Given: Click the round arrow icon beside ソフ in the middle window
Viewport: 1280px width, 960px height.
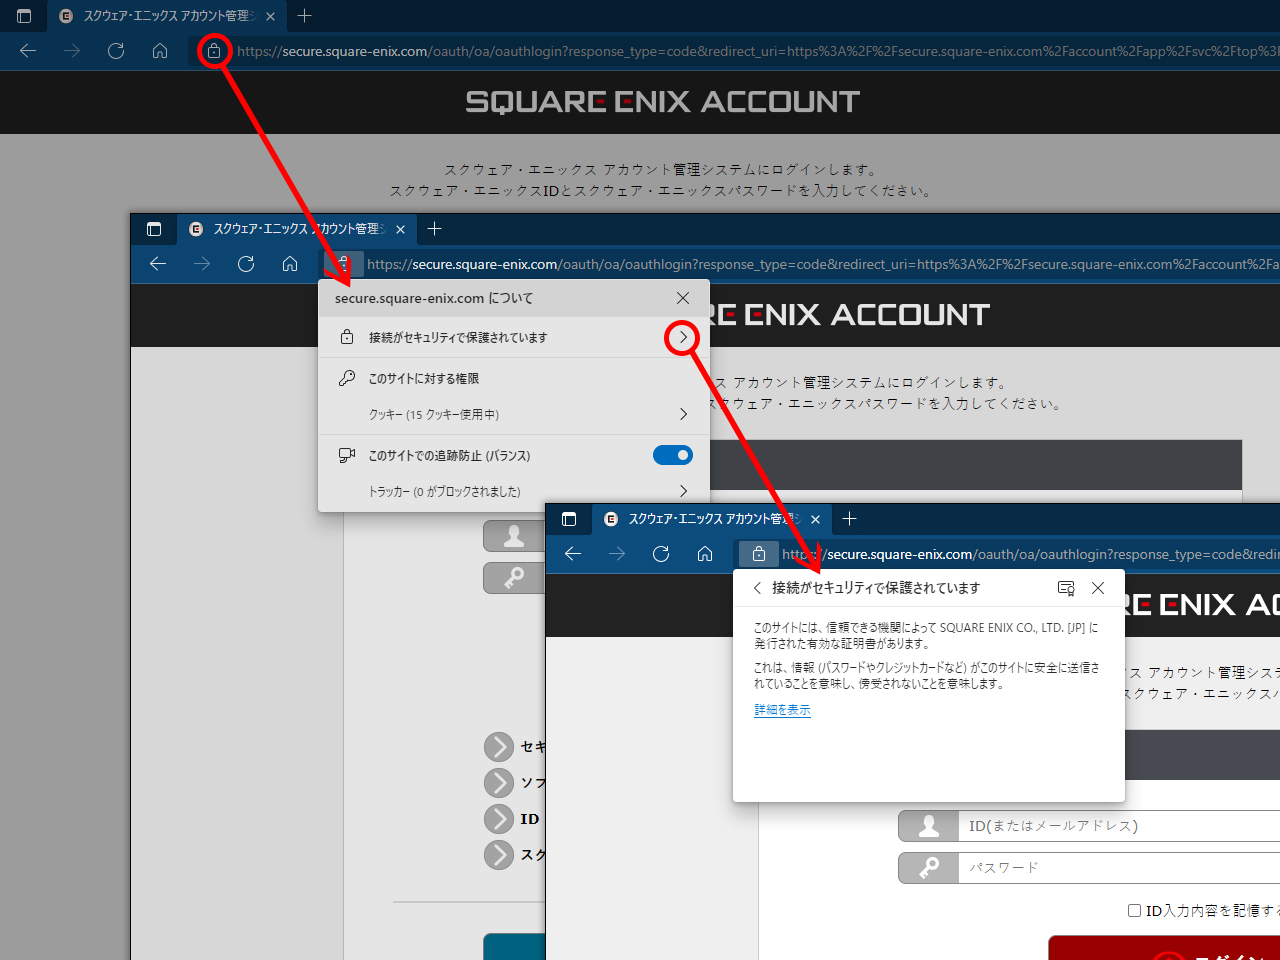Looking at the screenshot, I should click(499, 783).
